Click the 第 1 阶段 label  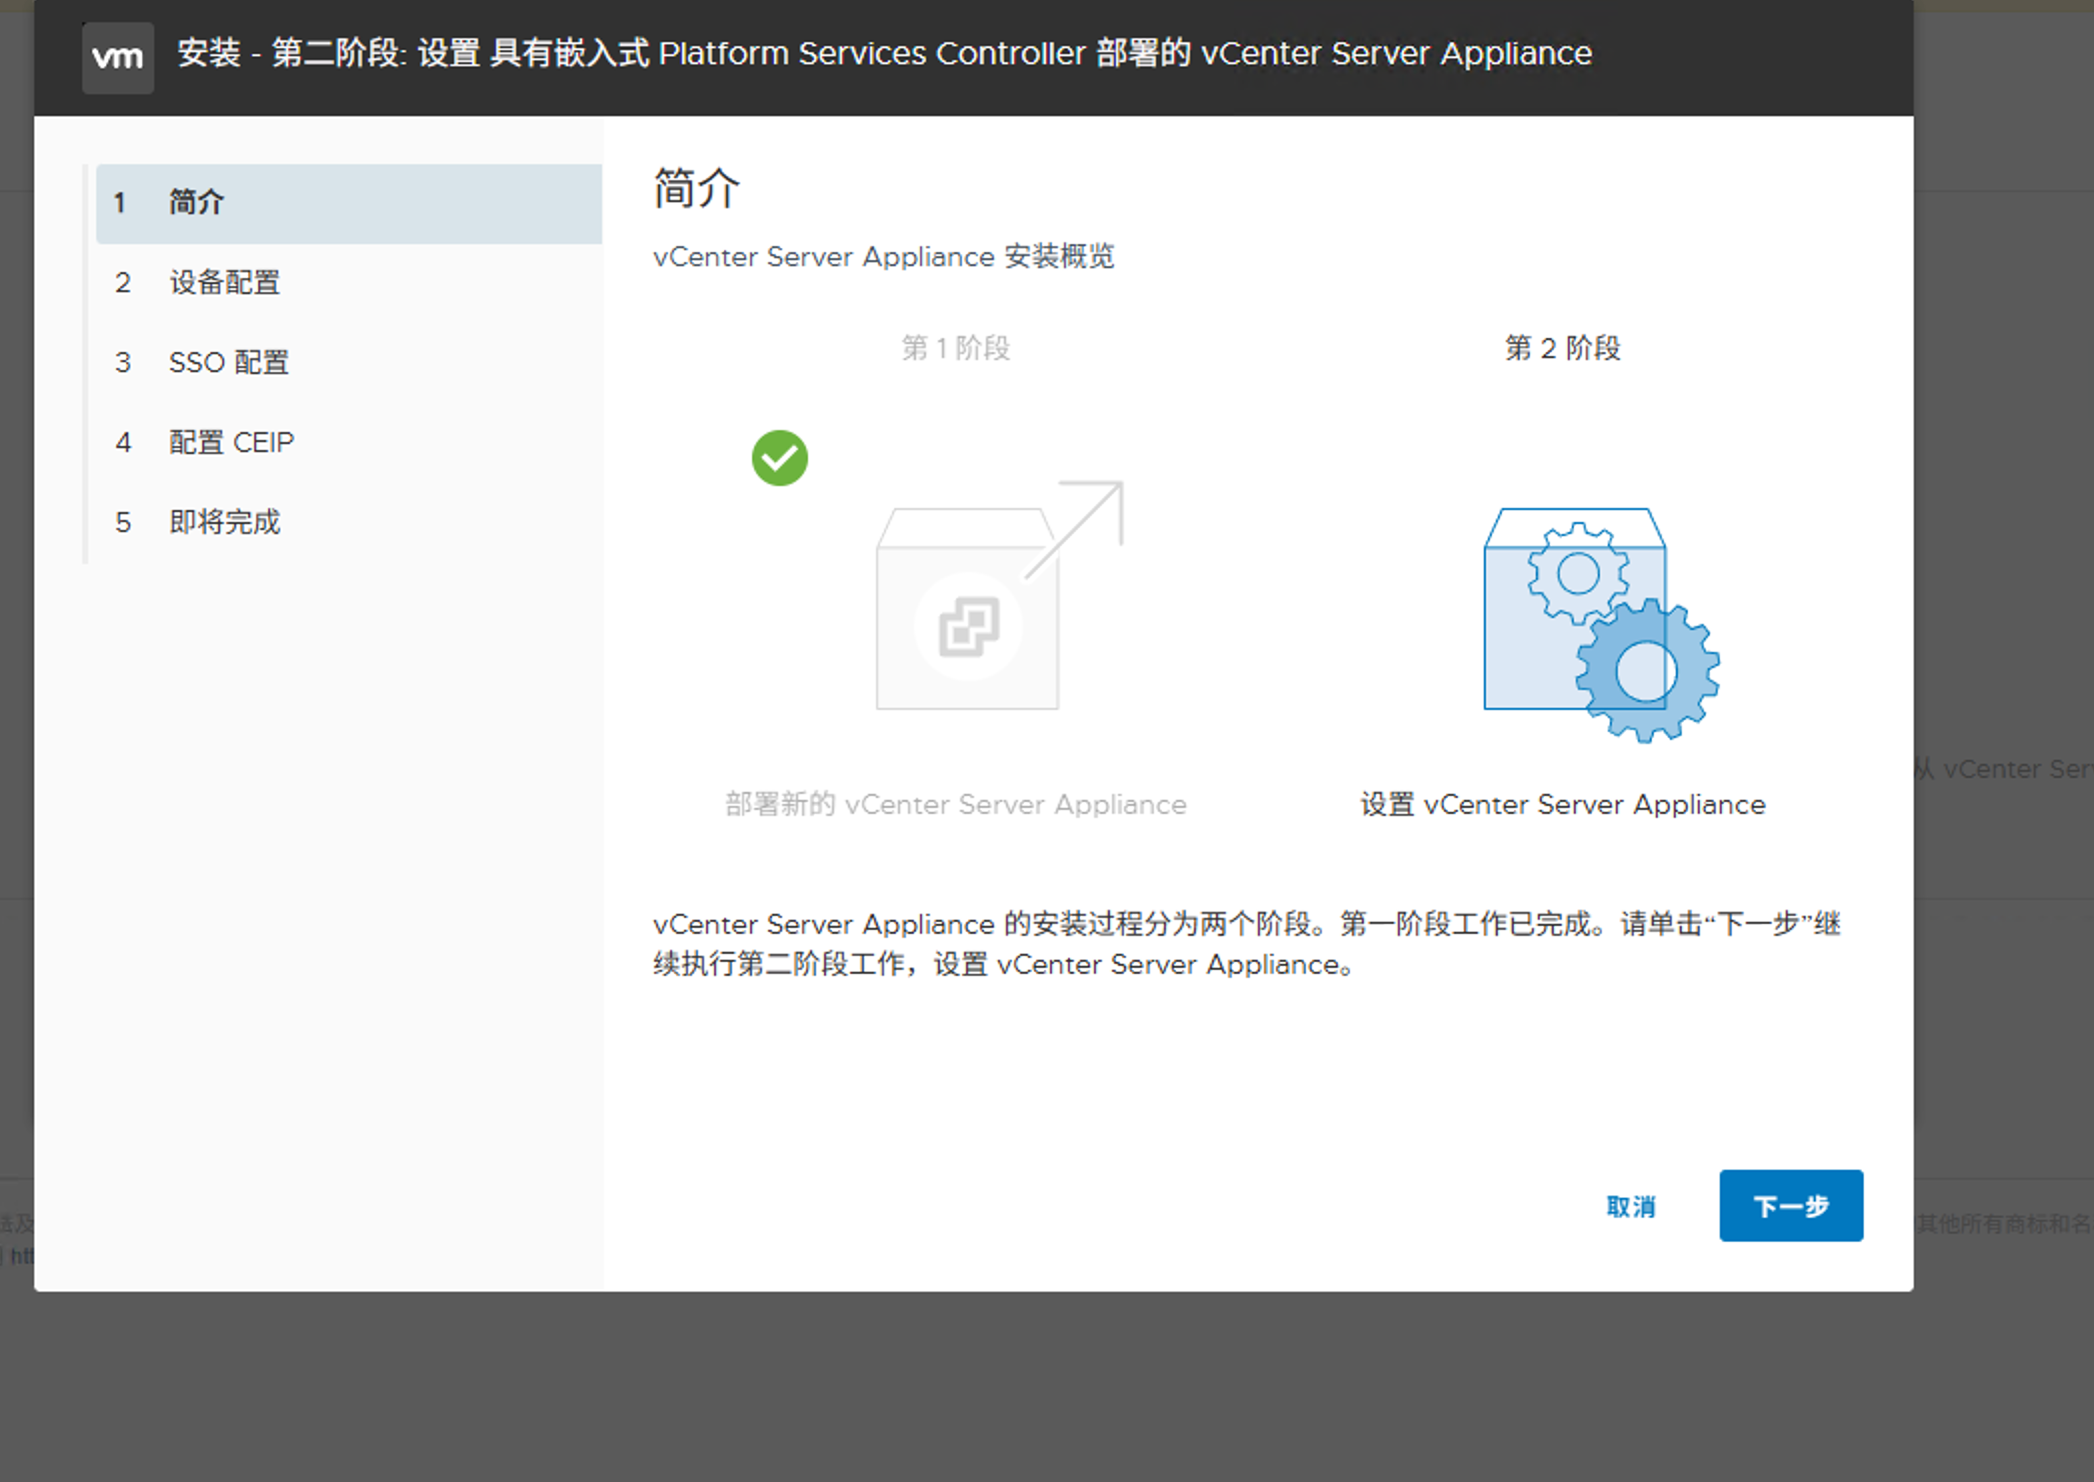(x=956, y=348)
